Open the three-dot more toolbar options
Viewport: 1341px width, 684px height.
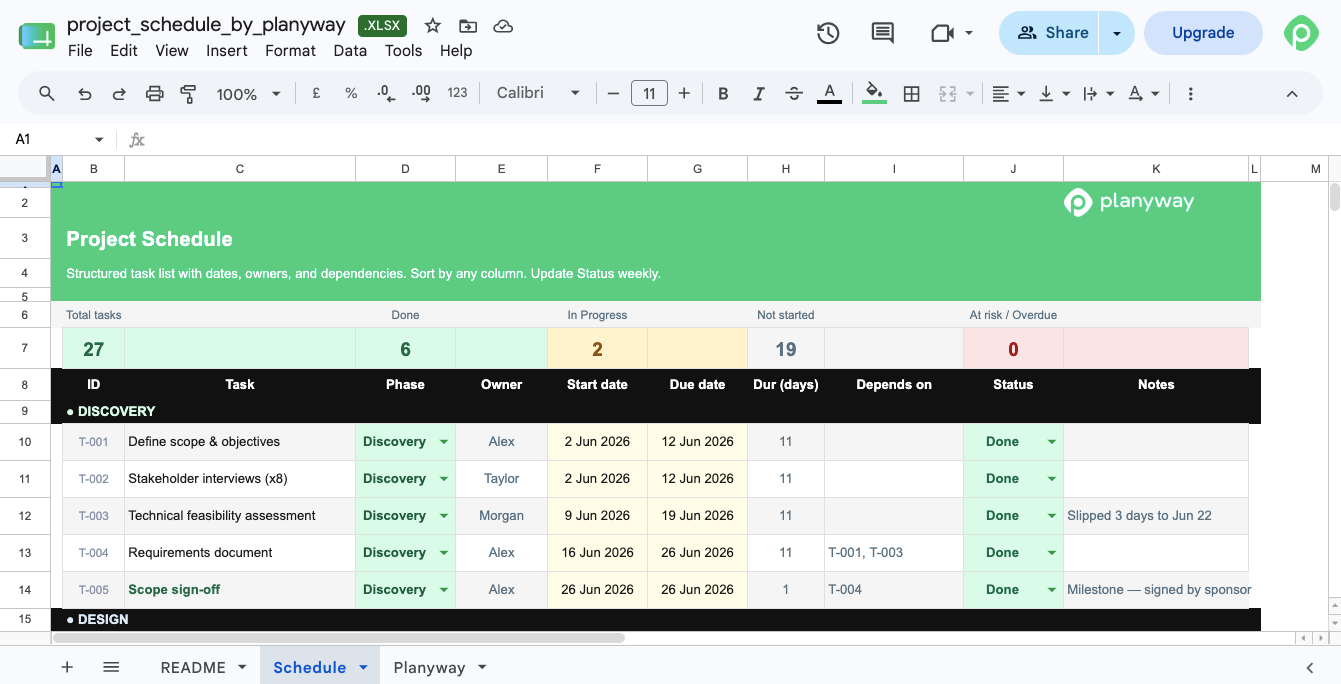pyautogui.click(x=1190, y=93)
